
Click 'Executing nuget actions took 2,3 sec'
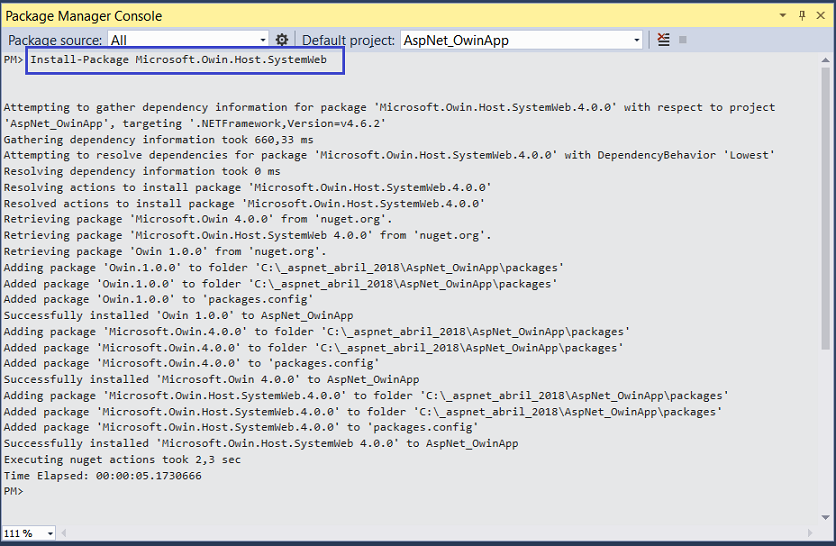(x=122, y=459)
